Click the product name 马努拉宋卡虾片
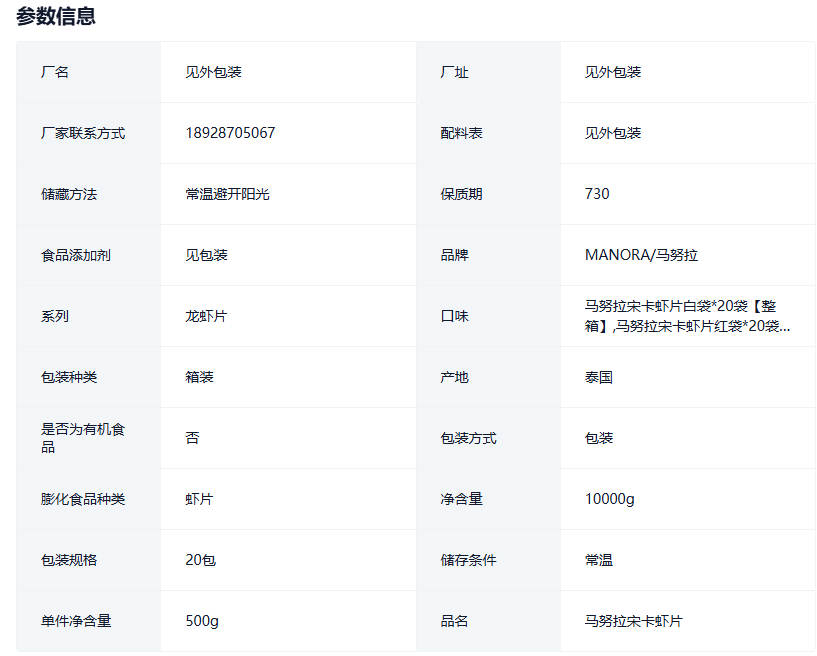Image resolution: width=817 pixels, height=656 pixels. 633,621
